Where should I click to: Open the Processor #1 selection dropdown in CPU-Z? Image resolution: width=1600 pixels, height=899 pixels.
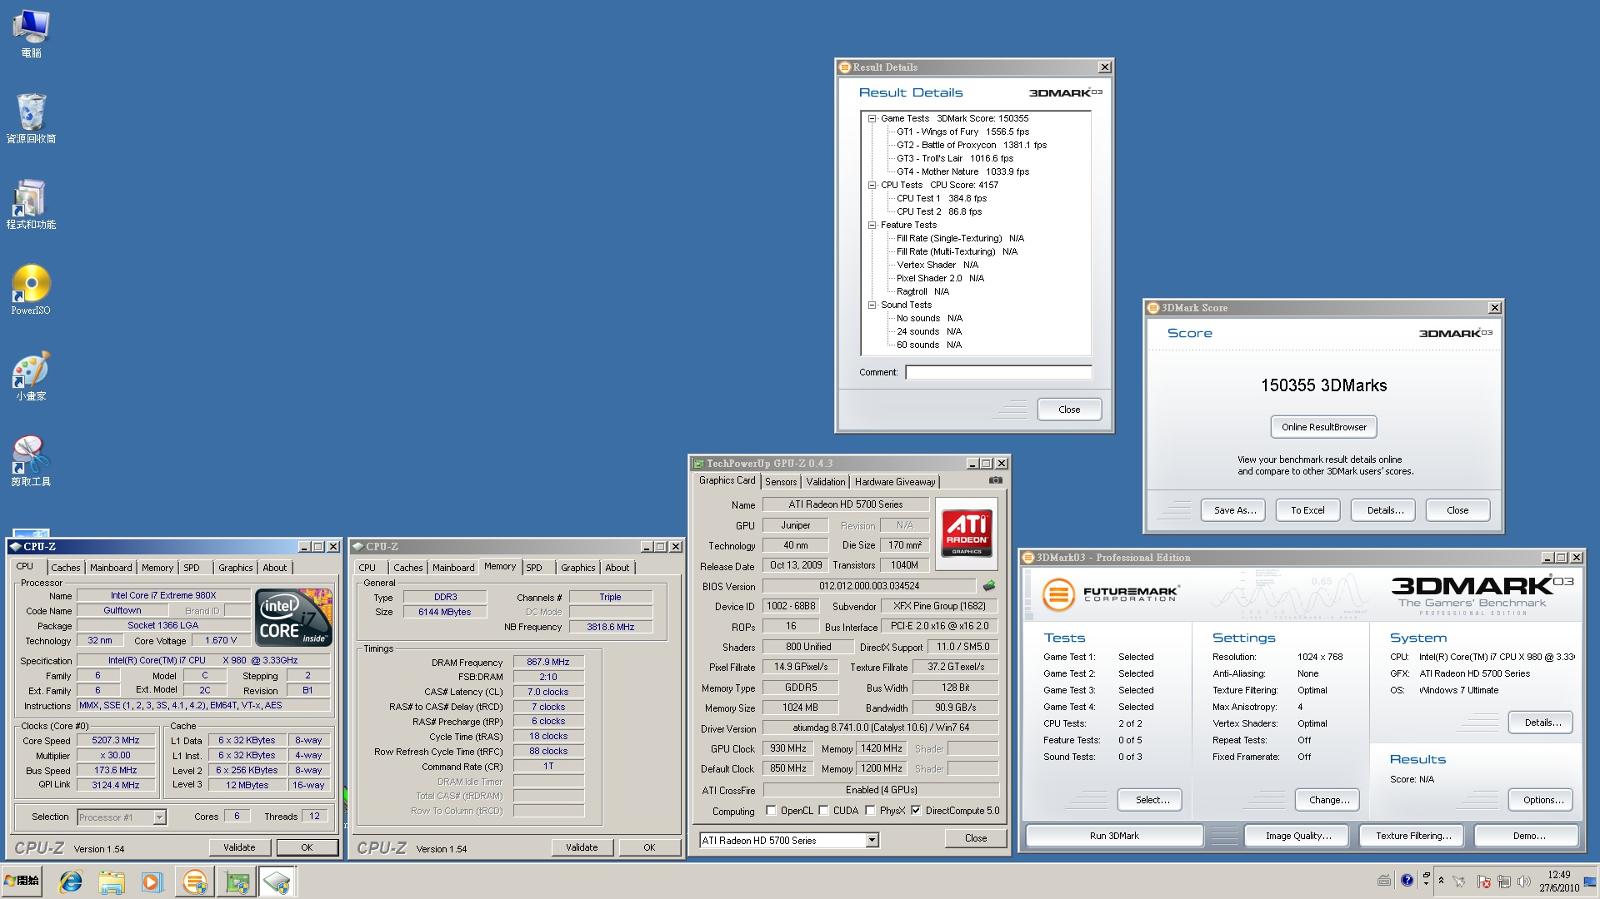click(x=159, y=817)
